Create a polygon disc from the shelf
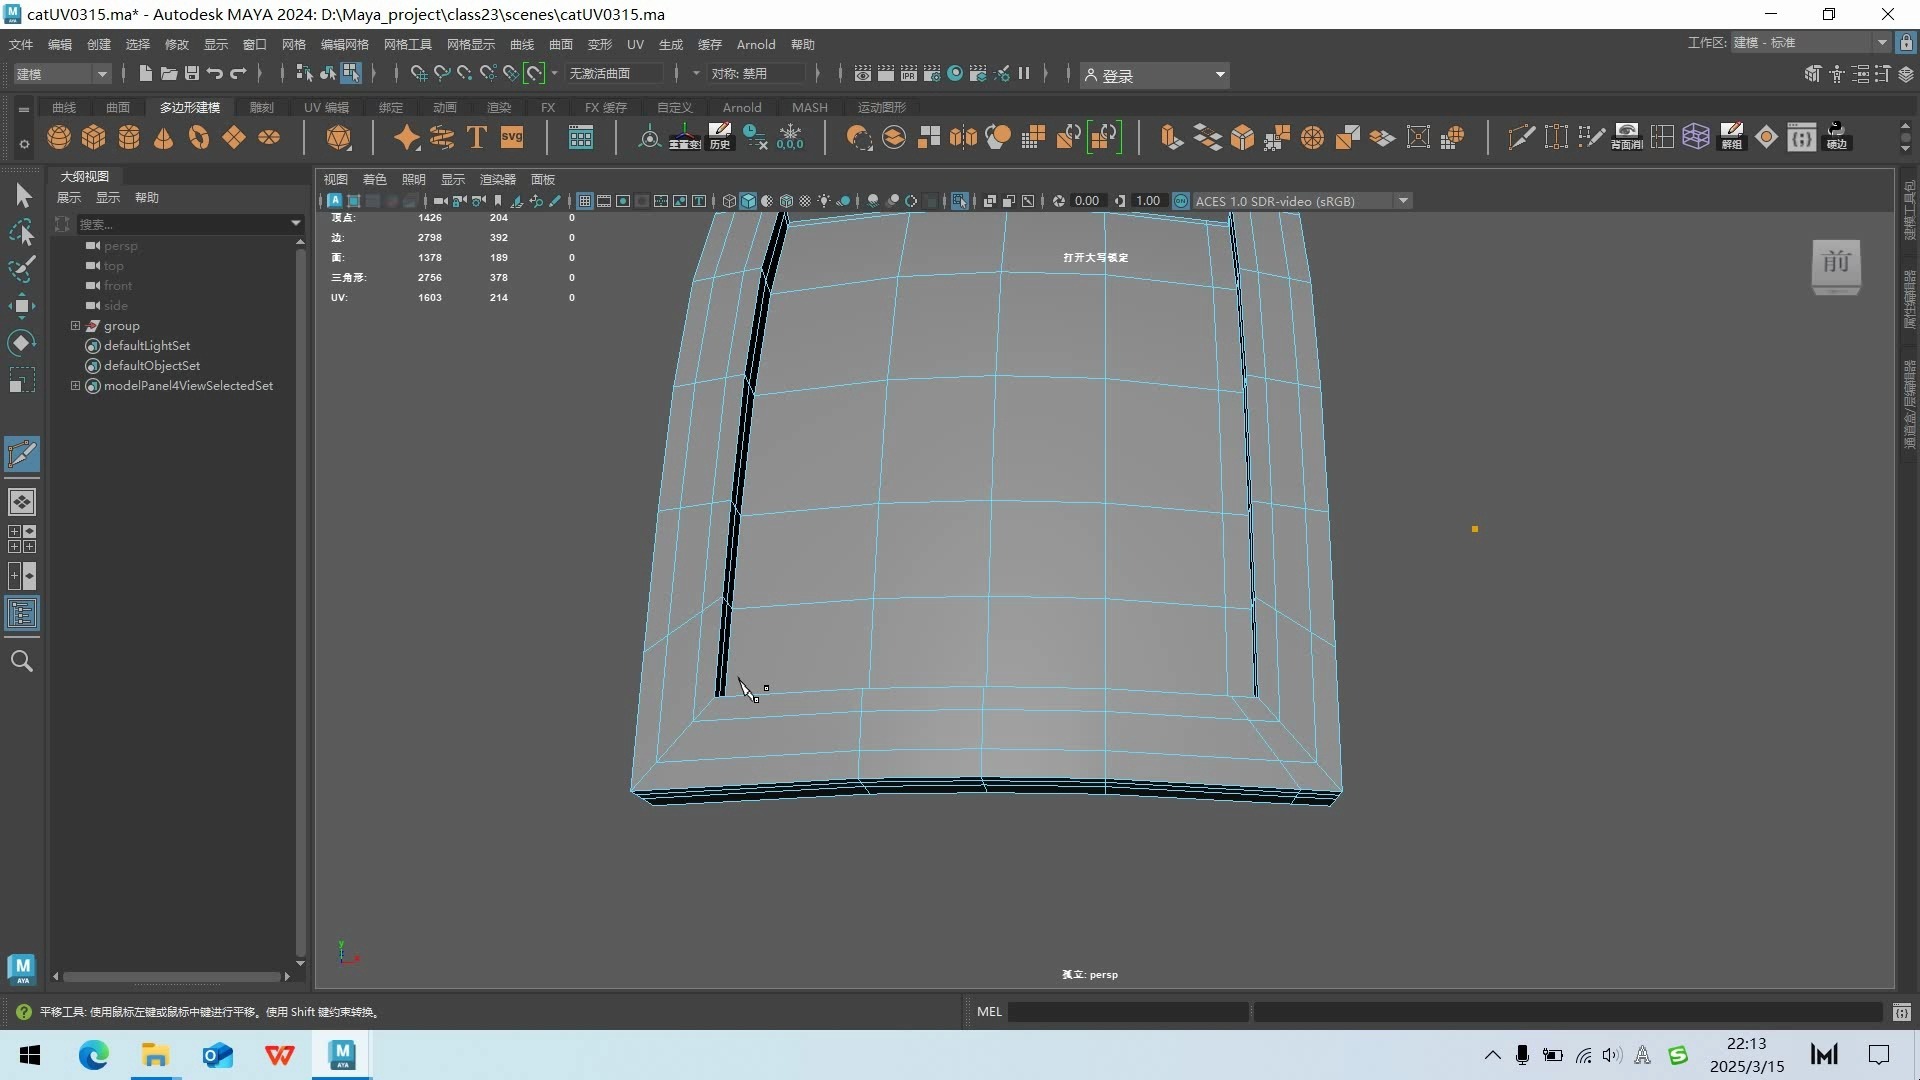 (269, 137)
